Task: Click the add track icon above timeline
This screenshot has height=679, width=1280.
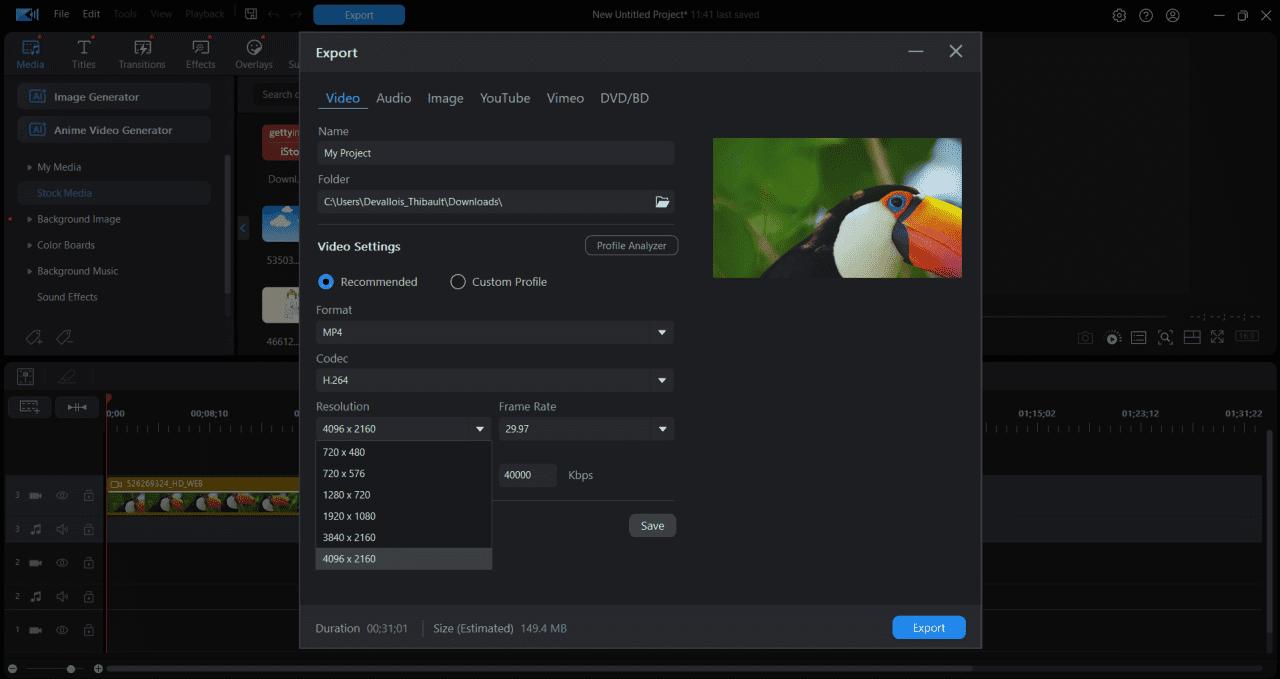Action: [29, 407]
